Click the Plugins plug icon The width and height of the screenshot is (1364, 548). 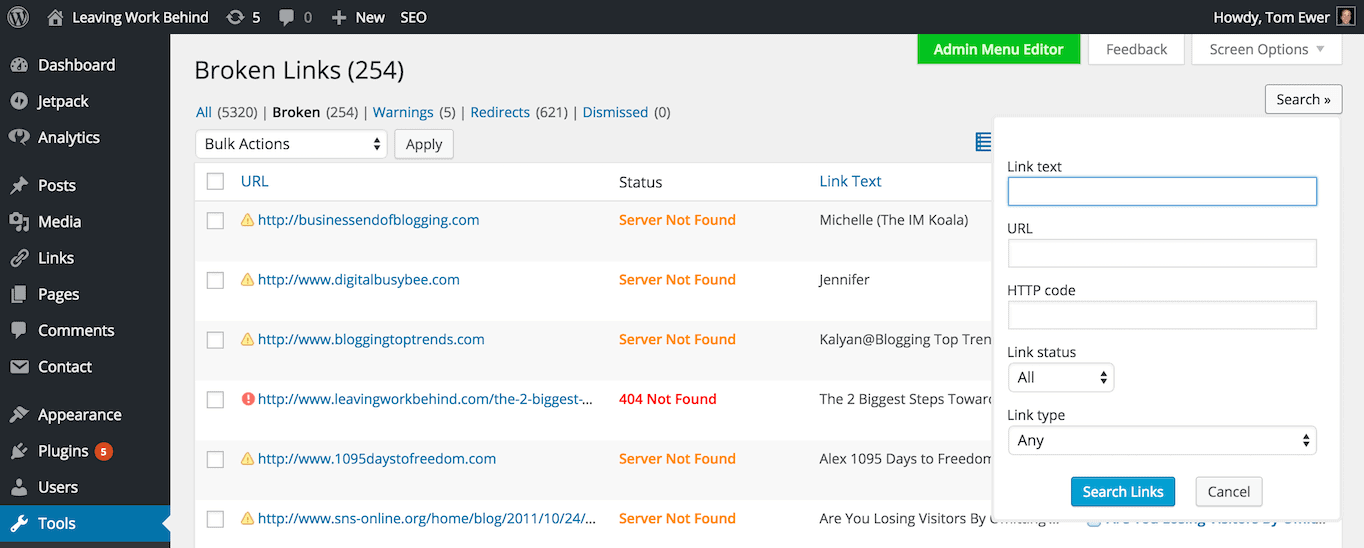[19, 451]
